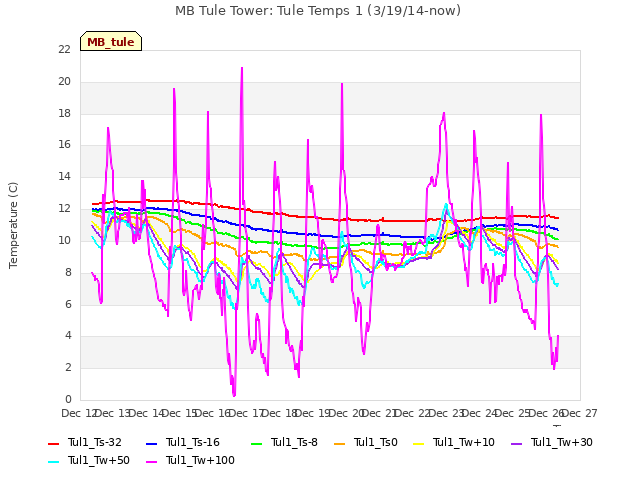The width and height of the screenshot is (640, 480).
Task: Select the Tul1_Ts-16 legend label
Action: (x=193, y=442)
